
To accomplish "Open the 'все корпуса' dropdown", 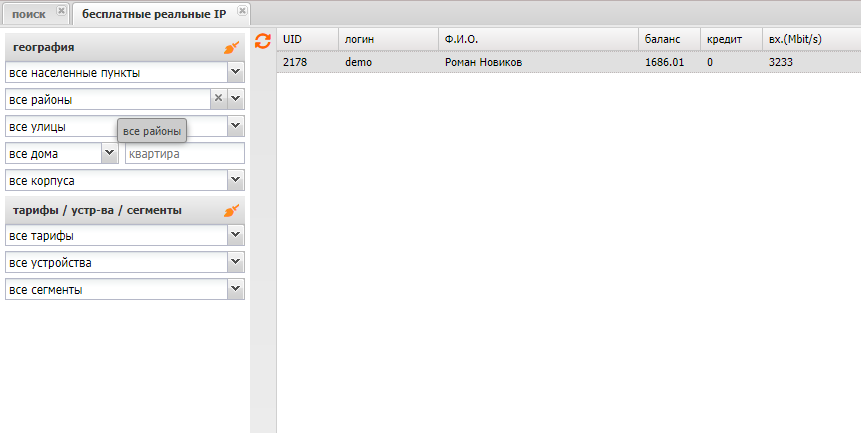I will tap(235, 180).
